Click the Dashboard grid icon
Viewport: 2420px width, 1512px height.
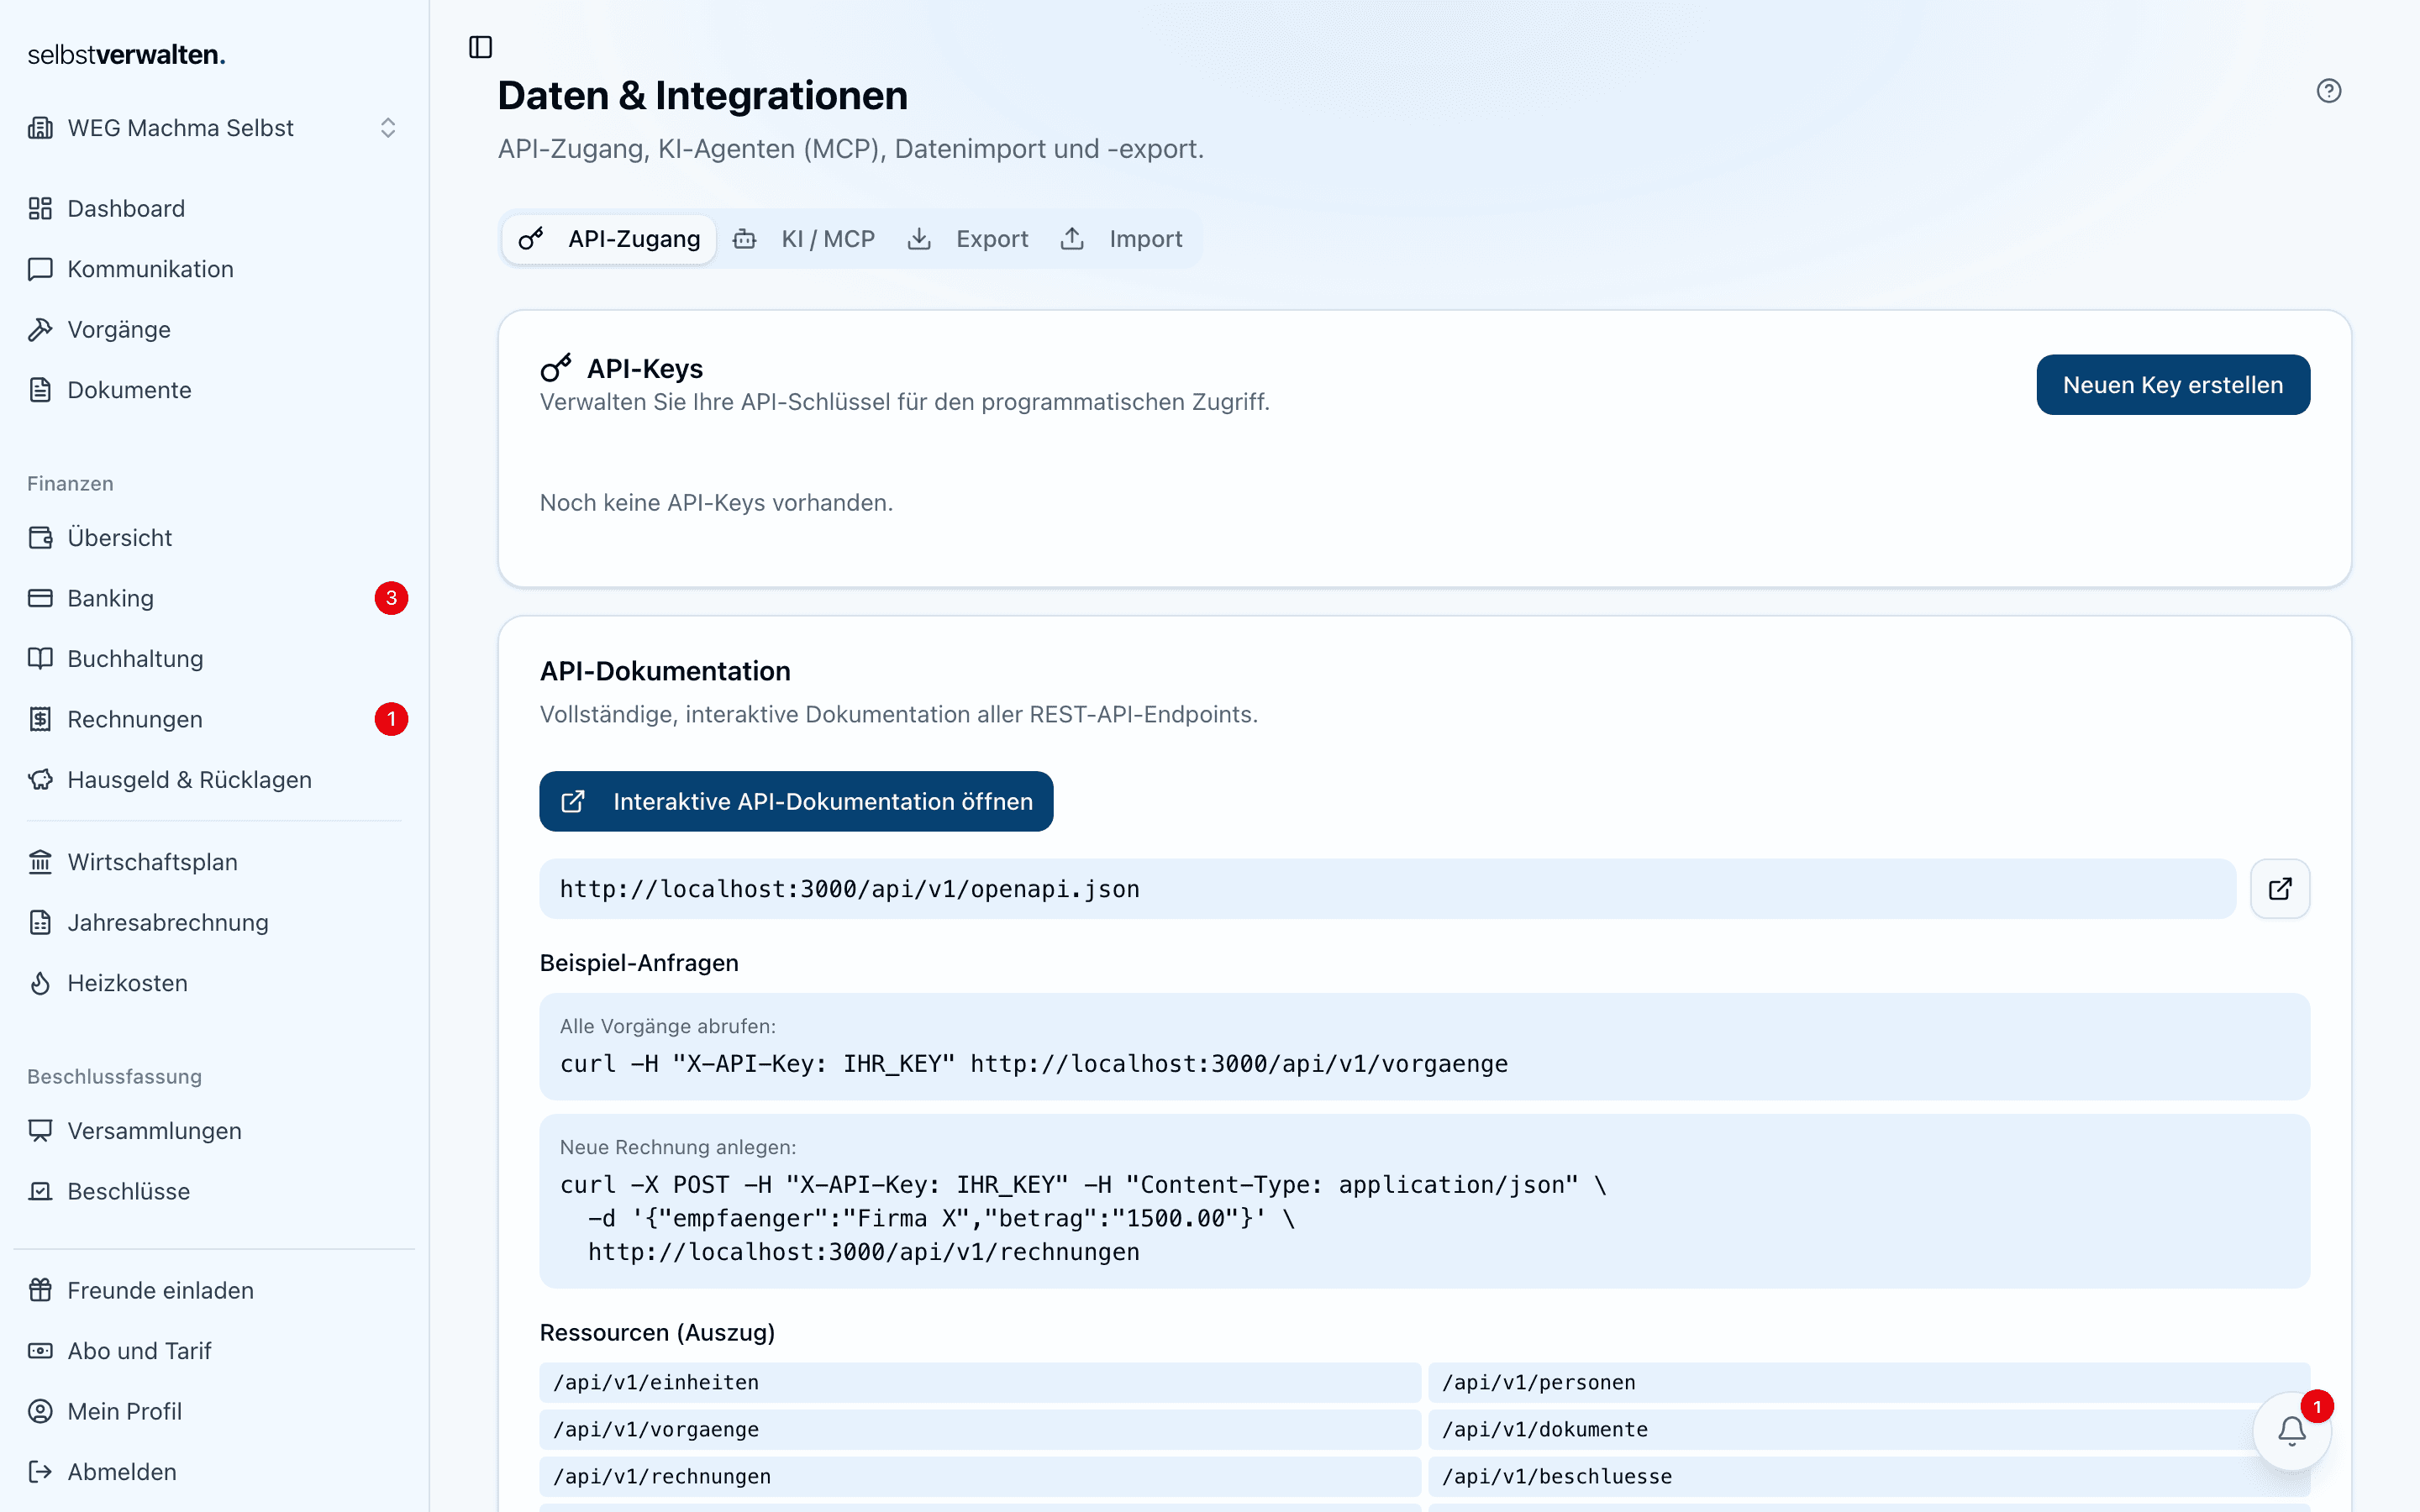[x=40, y=208]
